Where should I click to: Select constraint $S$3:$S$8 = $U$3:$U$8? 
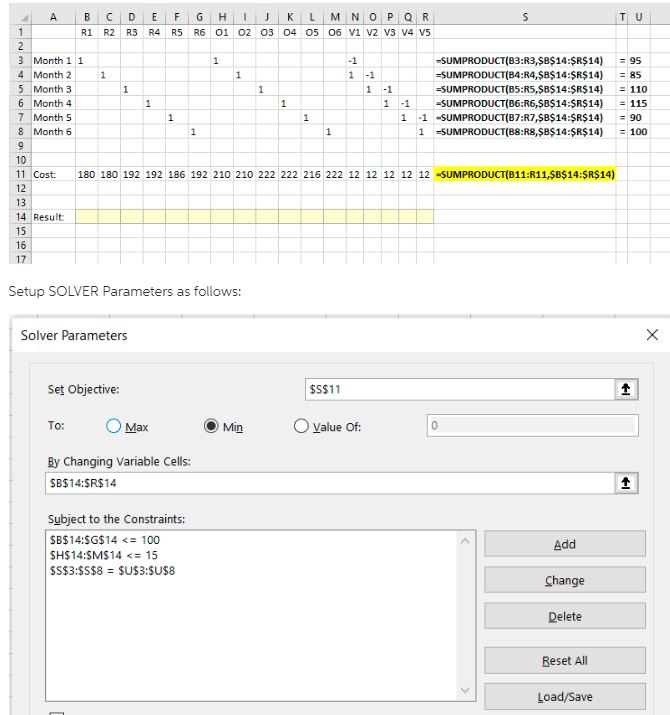click(112, 570)
